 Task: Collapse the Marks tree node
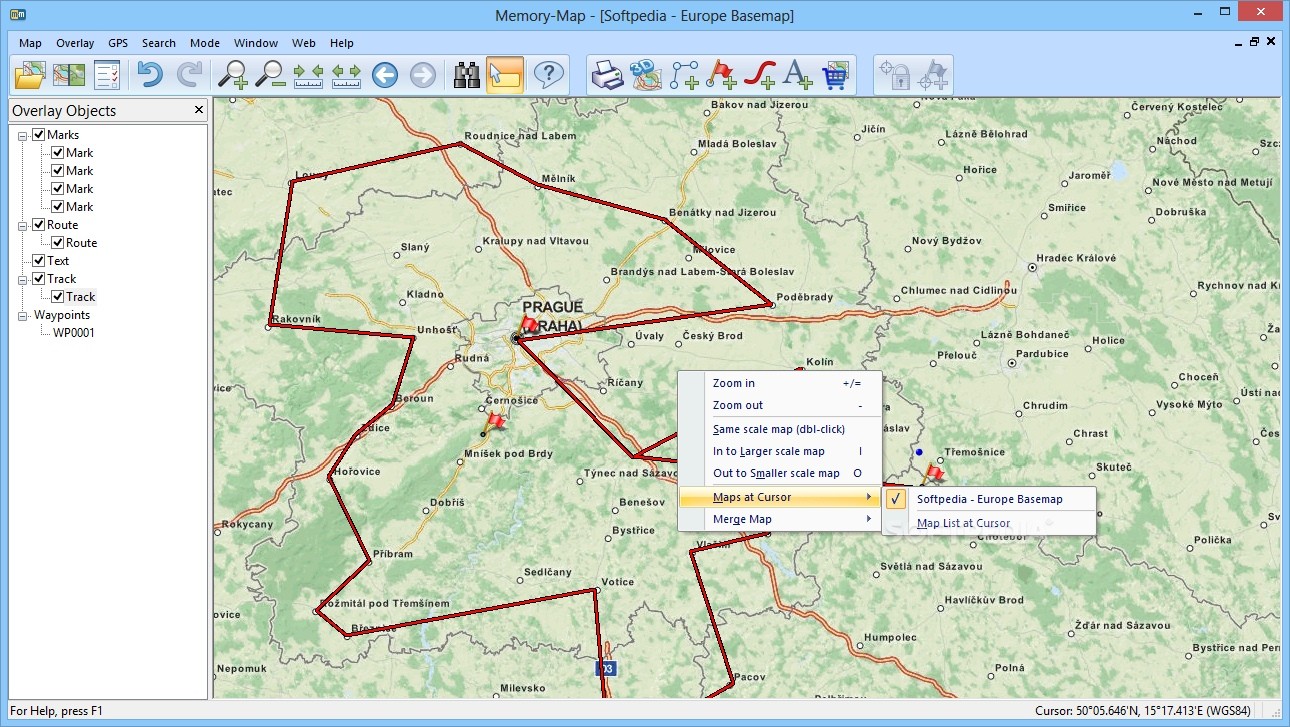[22, 135]
